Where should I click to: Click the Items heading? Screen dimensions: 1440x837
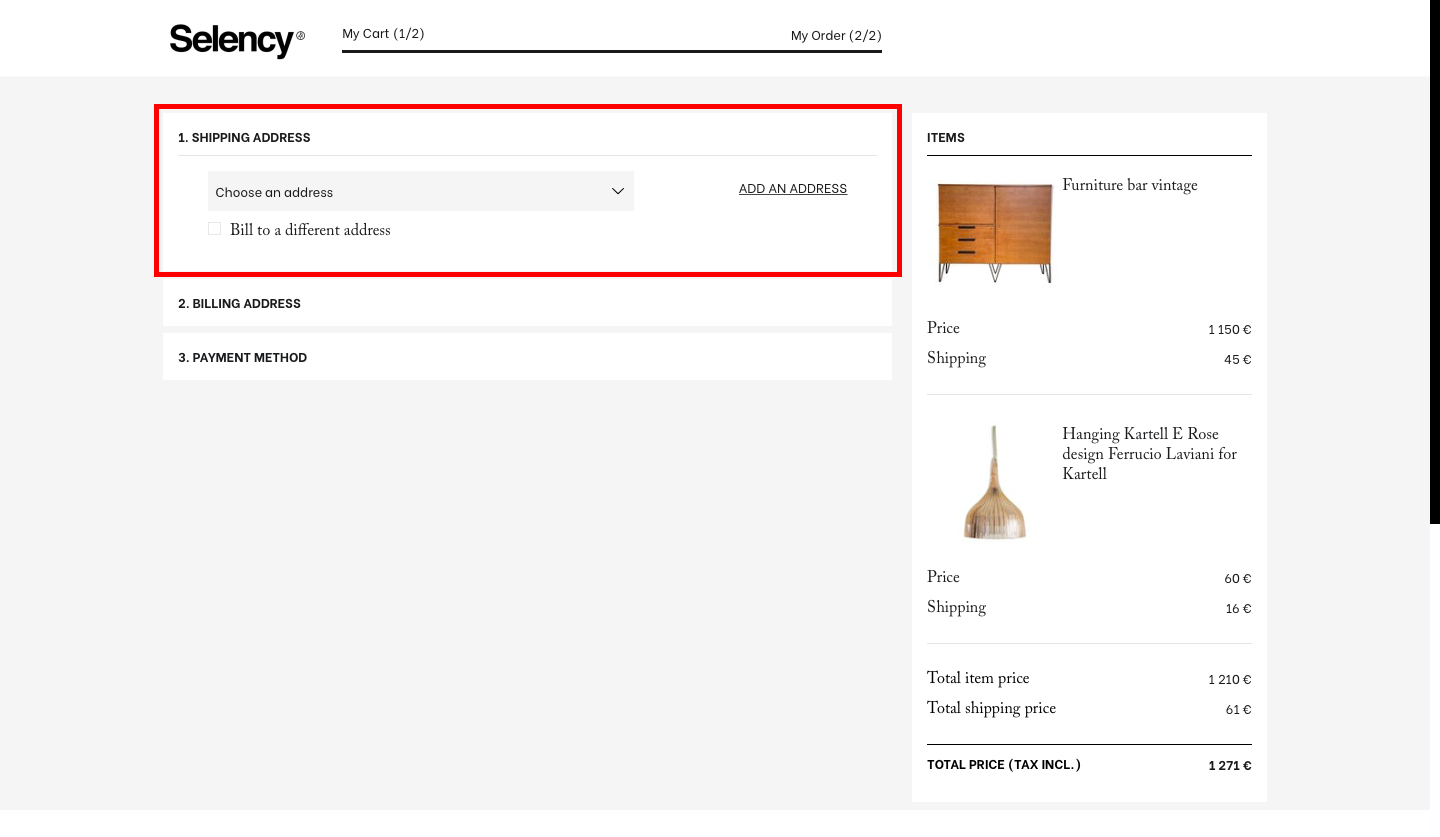(x=946, y=138)
